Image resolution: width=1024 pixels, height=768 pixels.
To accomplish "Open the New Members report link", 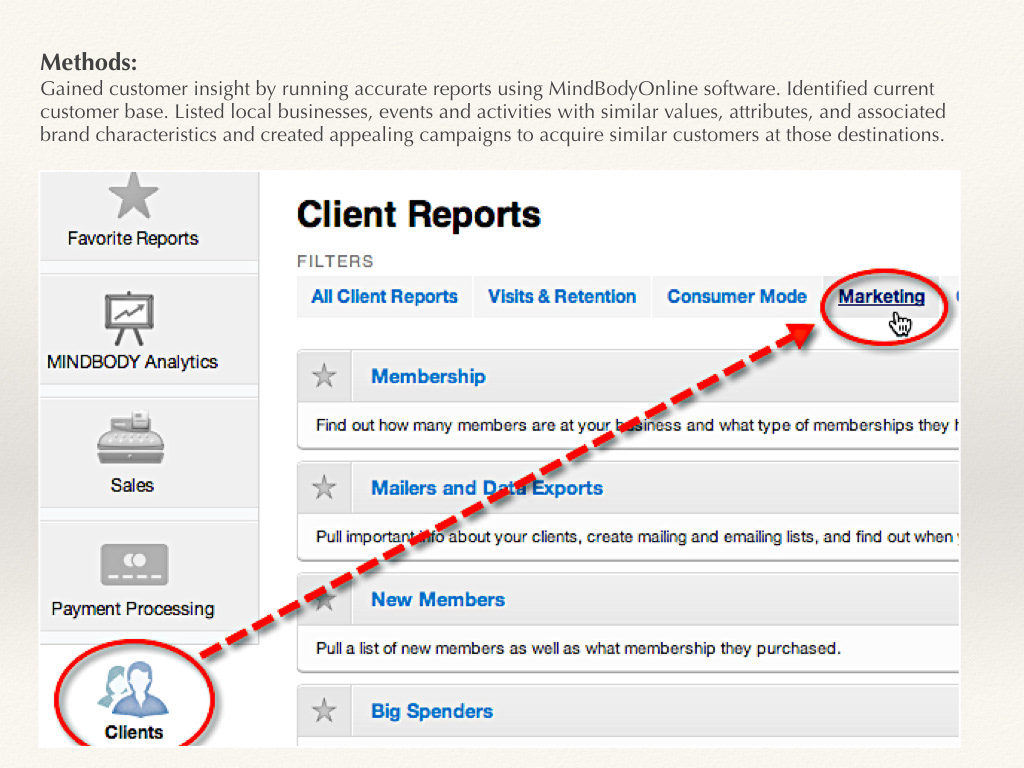I will [x=438, y=600].
